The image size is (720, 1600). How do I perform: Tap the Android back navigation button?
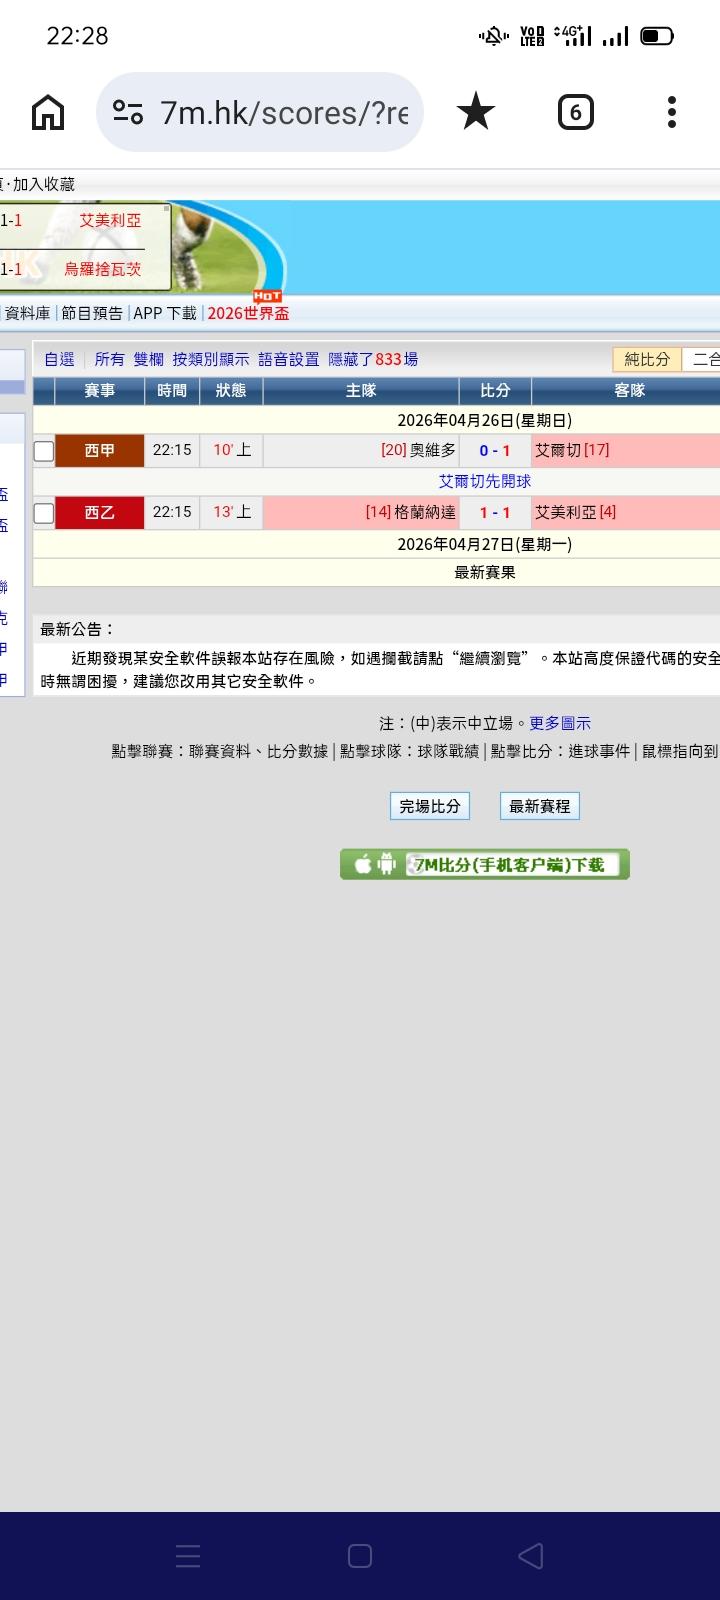[531, 1555]
